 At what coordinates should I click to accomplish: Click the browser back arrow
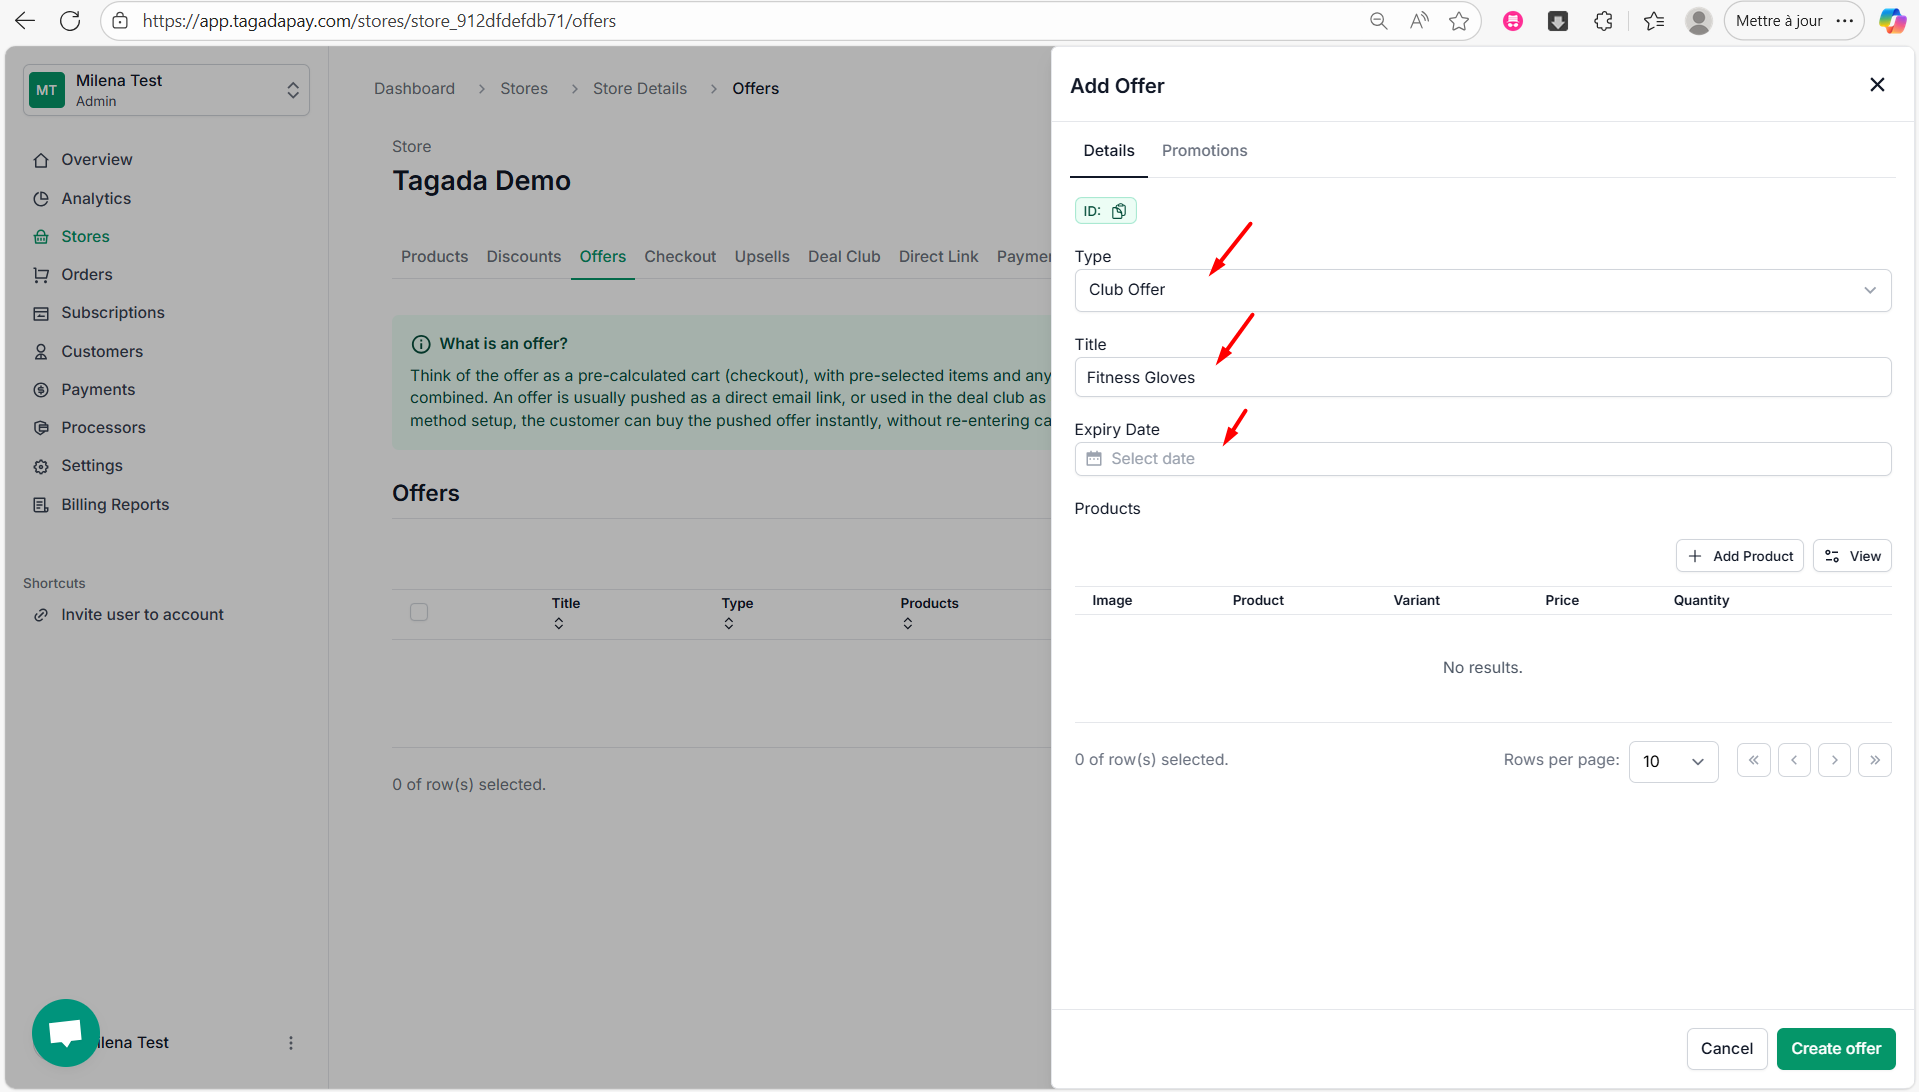click(x=25, y=21)
